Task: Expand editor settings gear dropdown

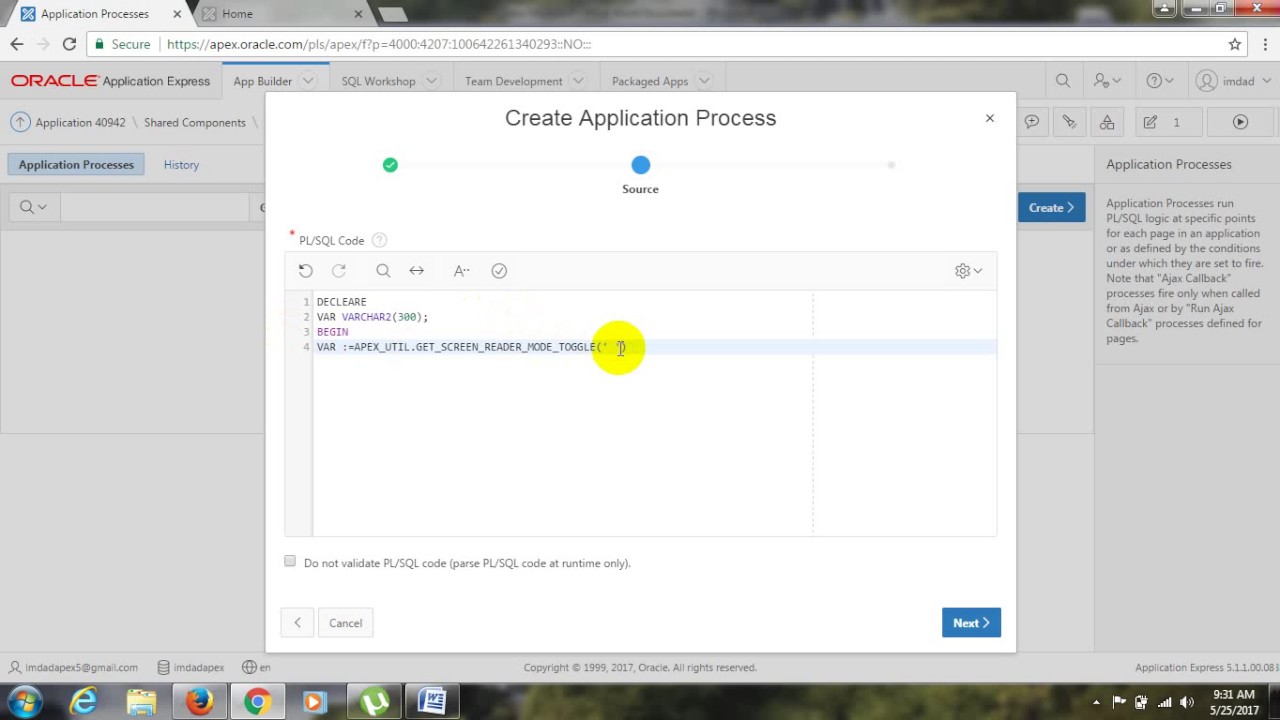Action: point(968,271)
